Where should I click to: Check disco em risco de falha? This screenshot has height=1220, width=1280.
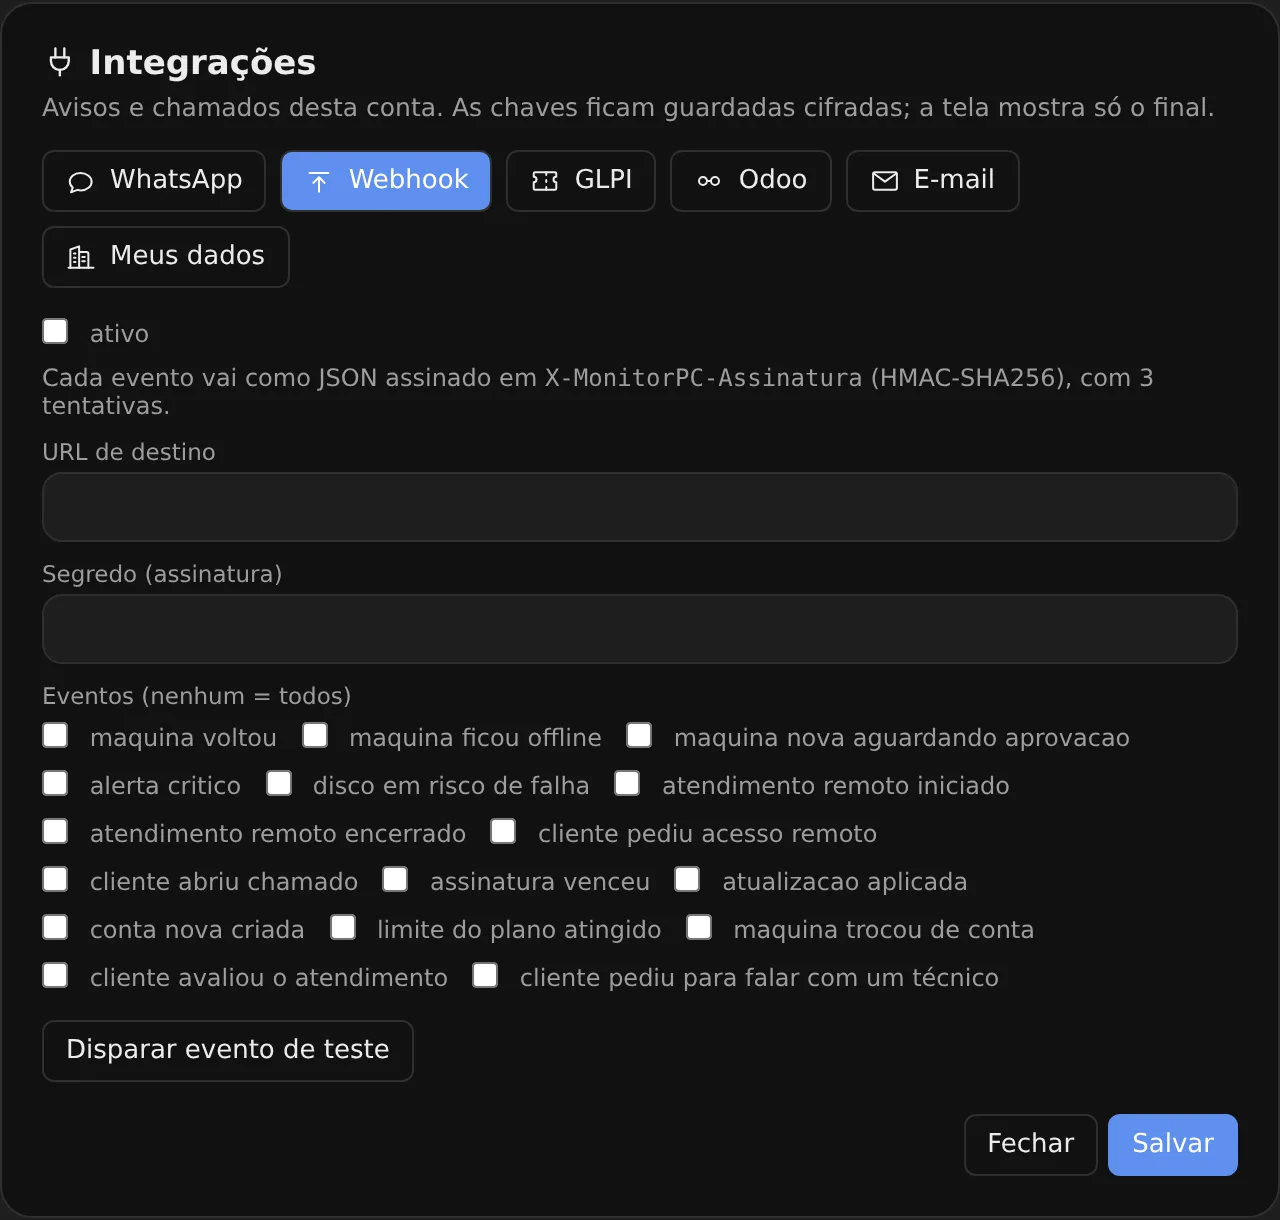point(279,783)
